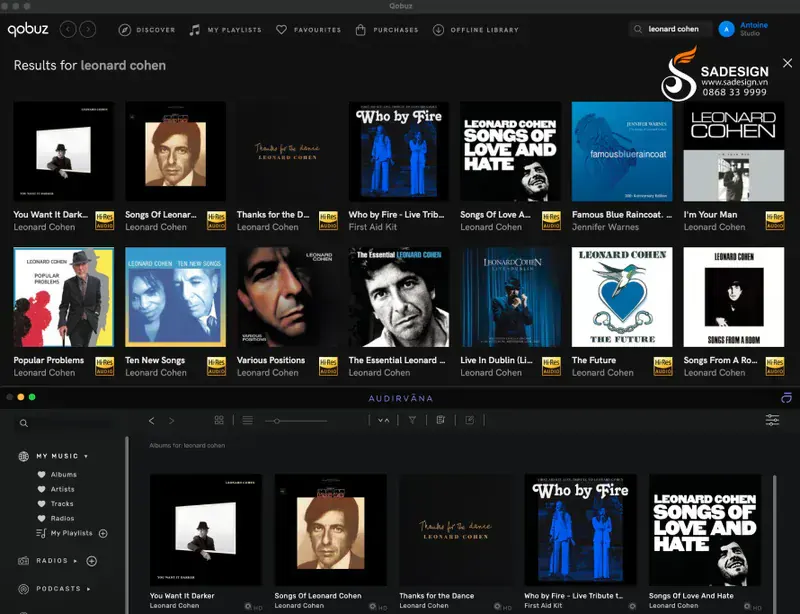Click Audirvana sidebar search magnifier icon
Screen dimensions: 800x614
[24, 424]
